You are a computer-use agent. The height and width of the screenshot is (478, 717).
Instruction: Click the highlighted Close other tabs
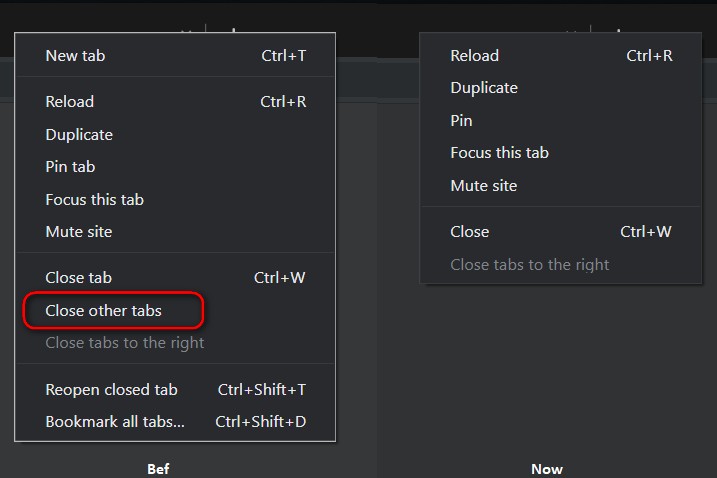(113, 311)
